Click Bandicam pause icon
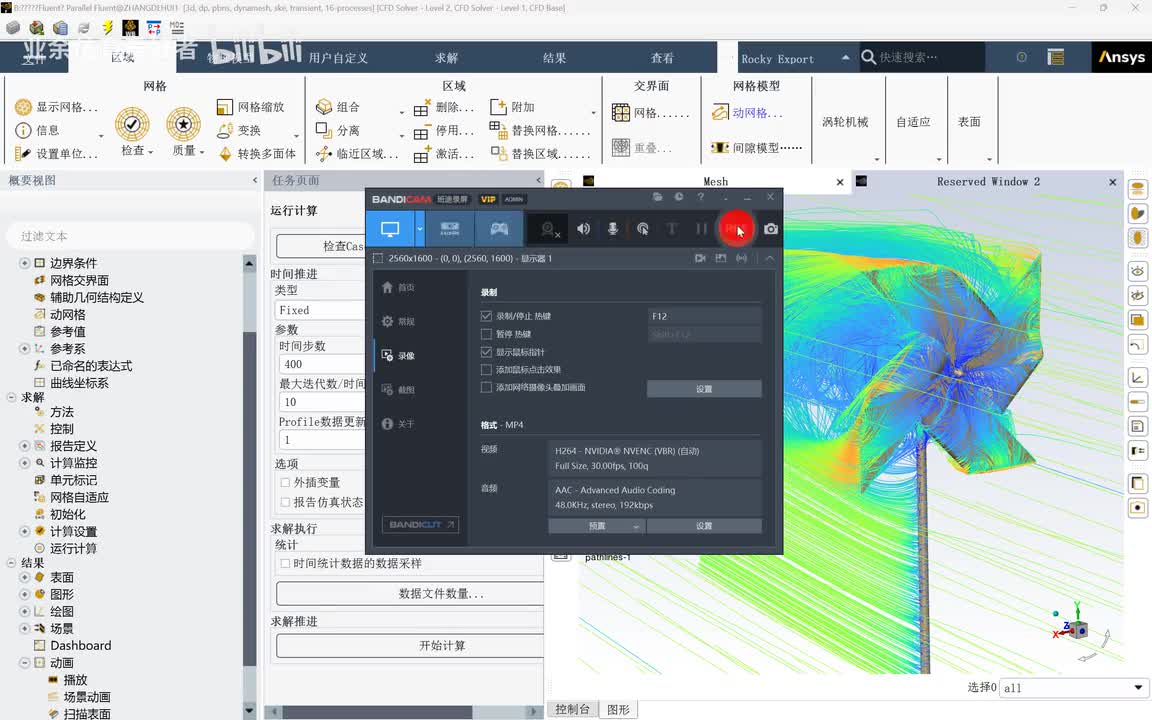 (x=702, y=229)
